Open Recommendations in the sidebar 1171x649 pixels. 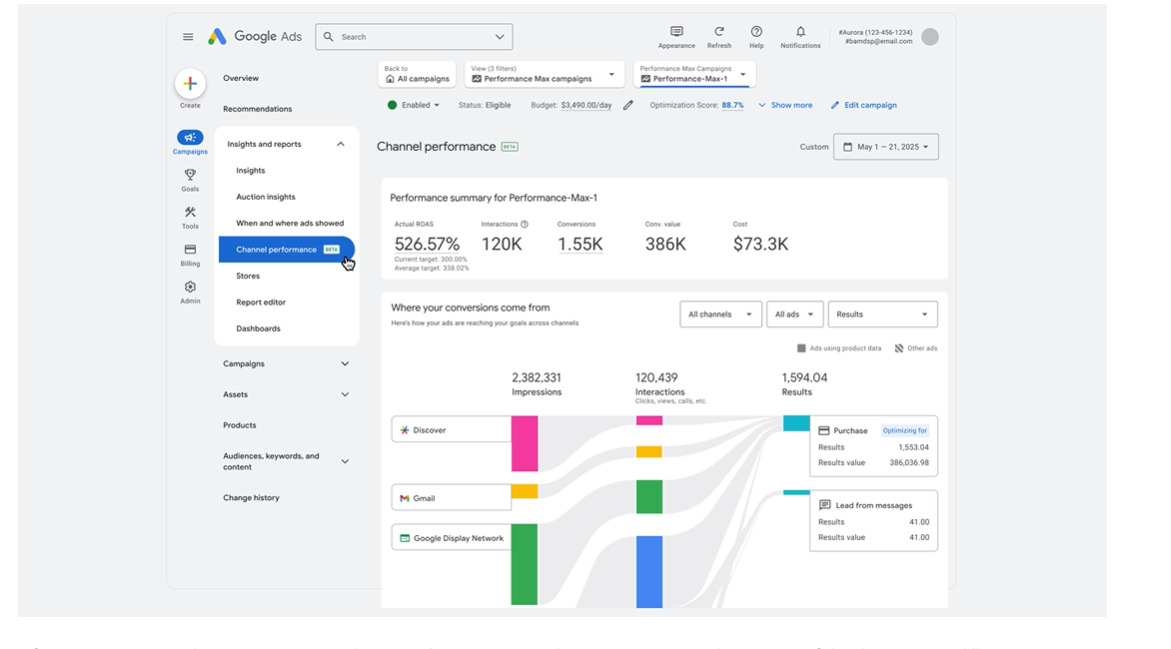pos(258,109)
